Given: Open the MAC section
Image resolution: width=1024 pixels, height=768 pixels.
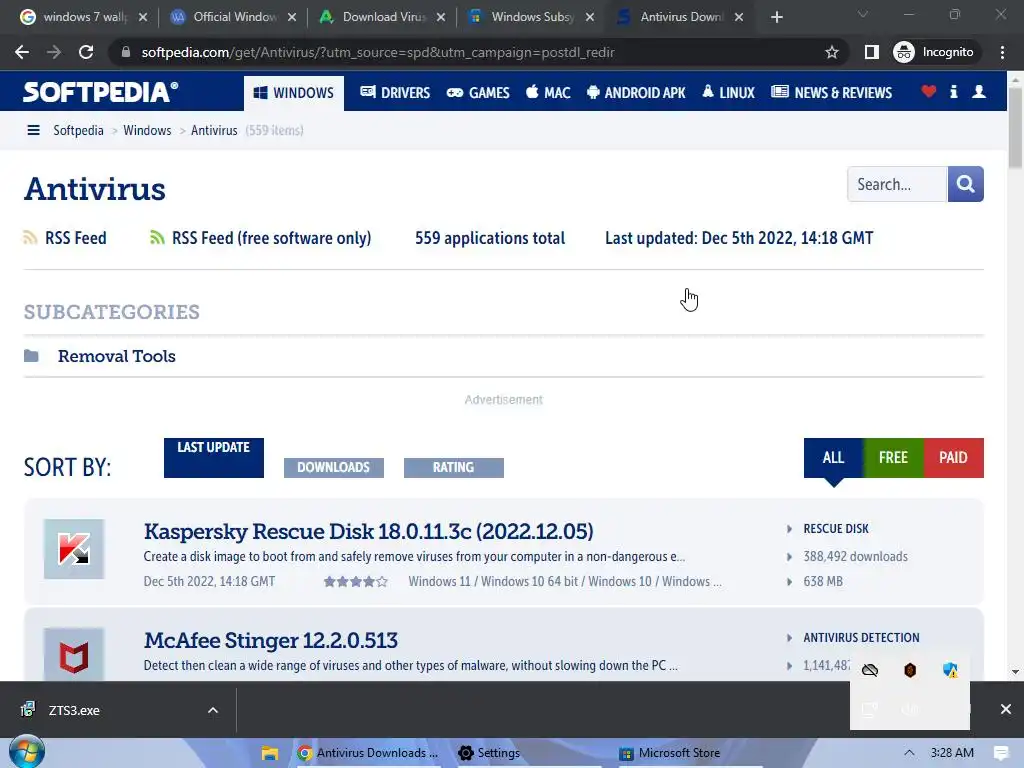Looking at the screenshot, I should pyautogui.click(x=548, y=93).
